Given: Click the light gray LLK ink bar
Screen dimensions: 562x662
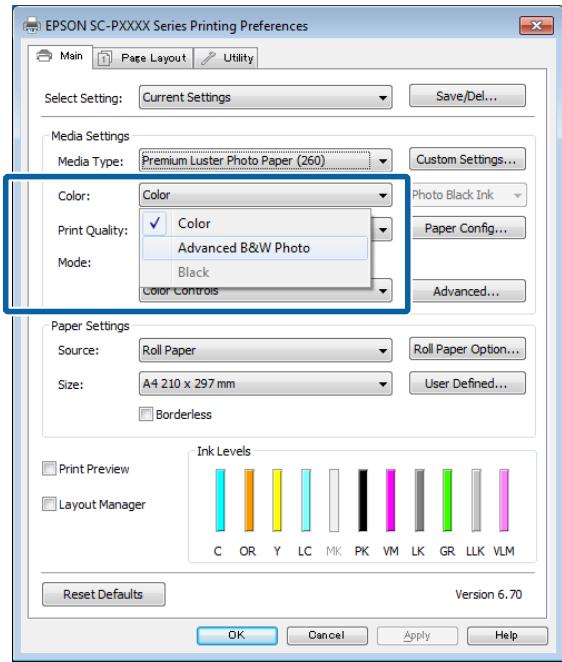Looking at the screenshot, I should coord(476,500).
